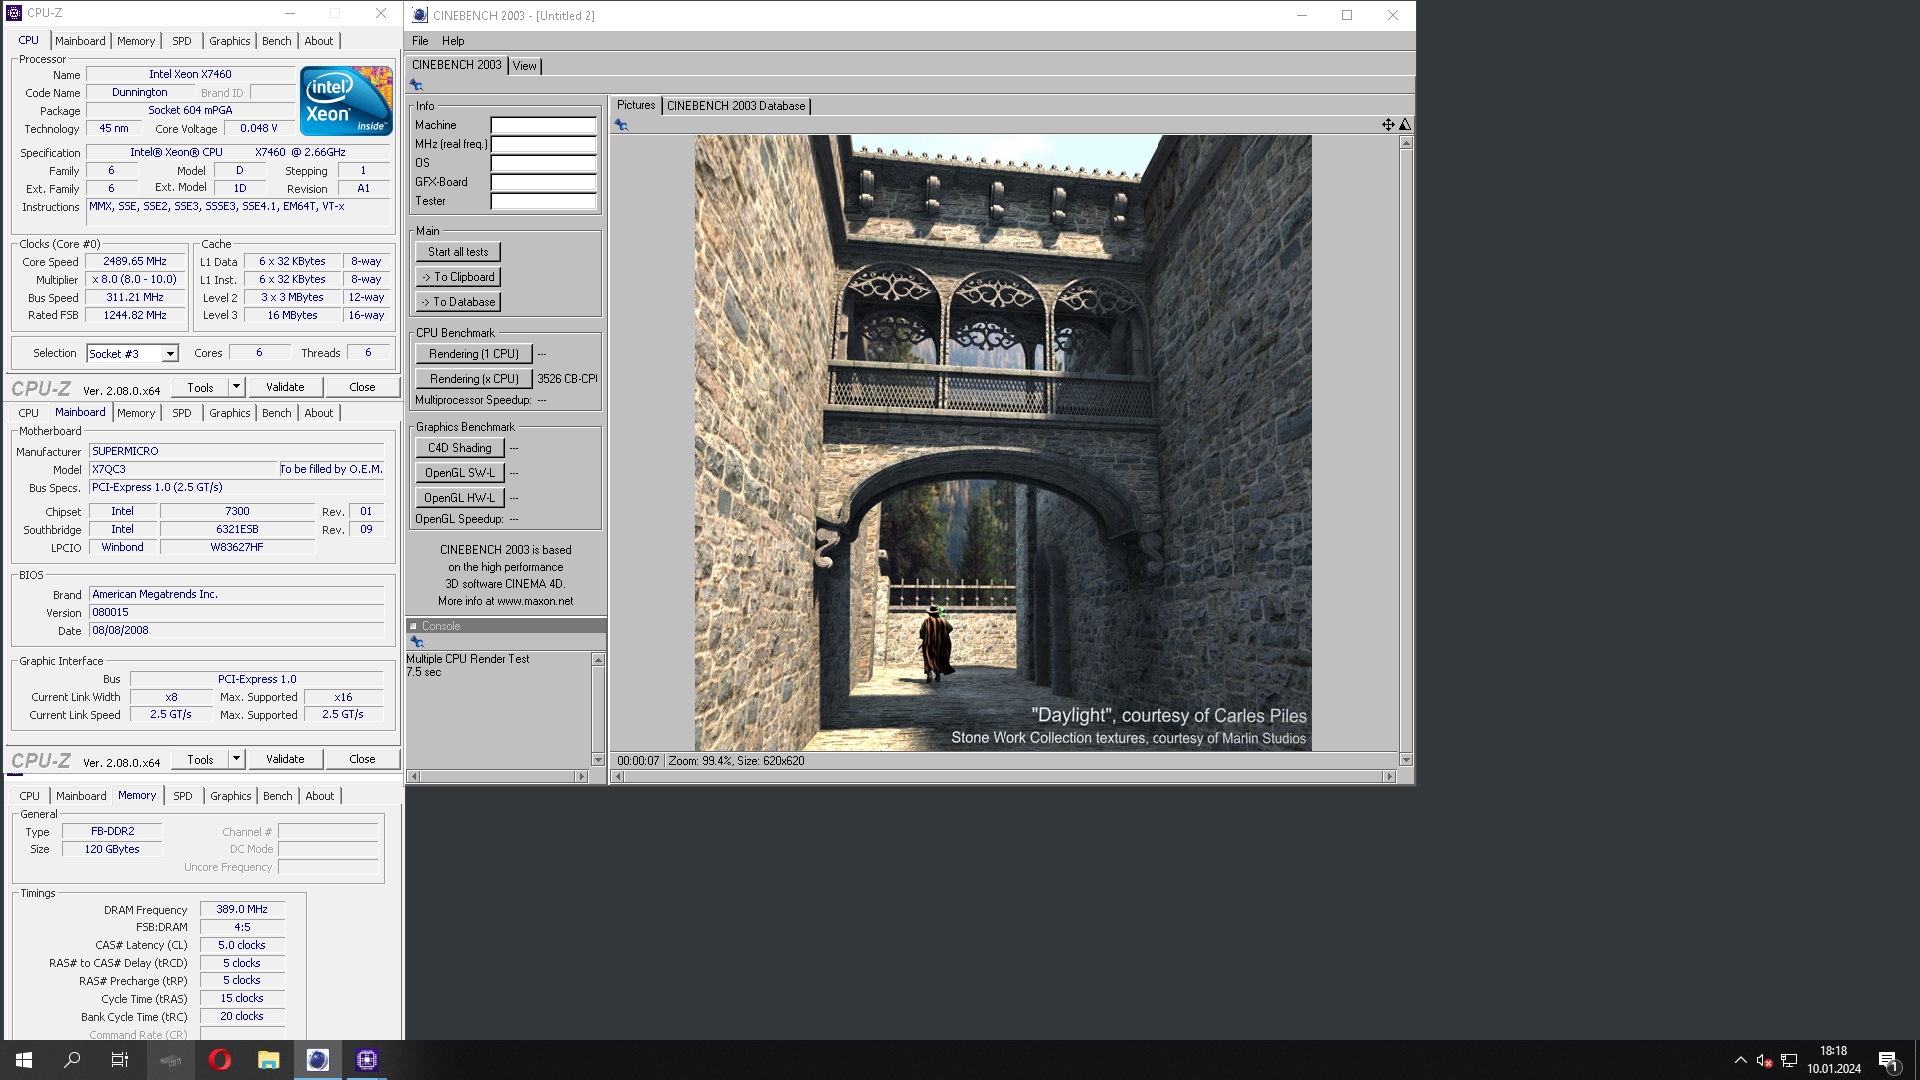1920x1080 pixels.
Task: Run Rendering (1 CPU) benchmark
Action: tap(473, 354)
